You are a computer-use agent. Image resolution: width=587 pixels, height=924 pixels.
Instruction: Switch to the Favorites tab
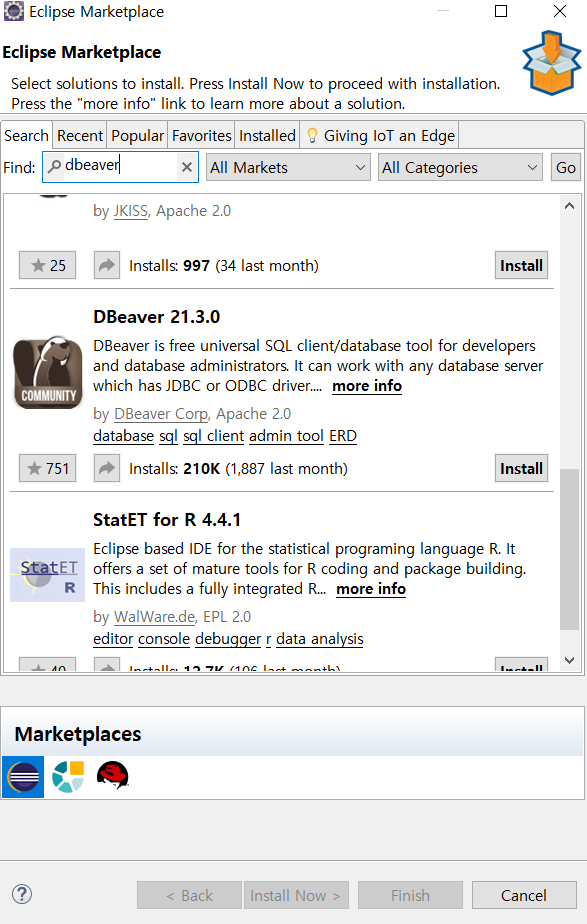tap(202, 136)
